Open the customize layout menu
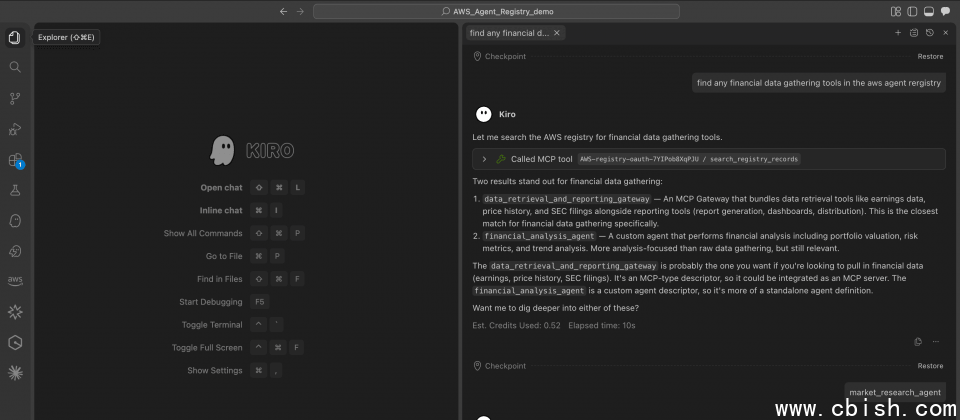This screenshot has width=960, height=420. click(896, 11)
